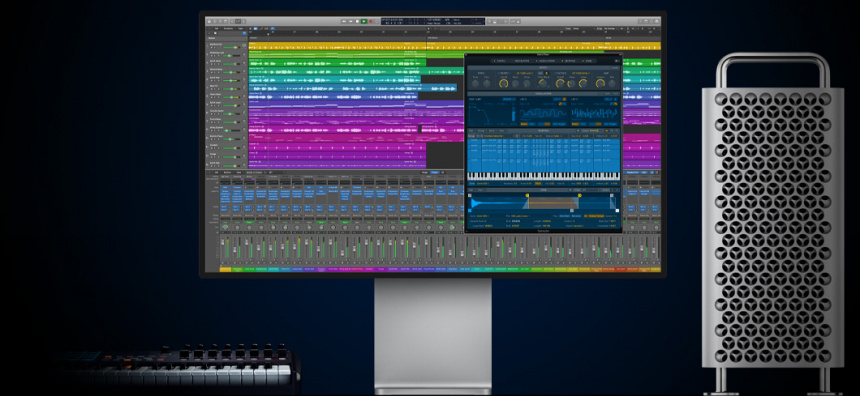Open the Sampler's Synth pane tab

tap(500, 61)
